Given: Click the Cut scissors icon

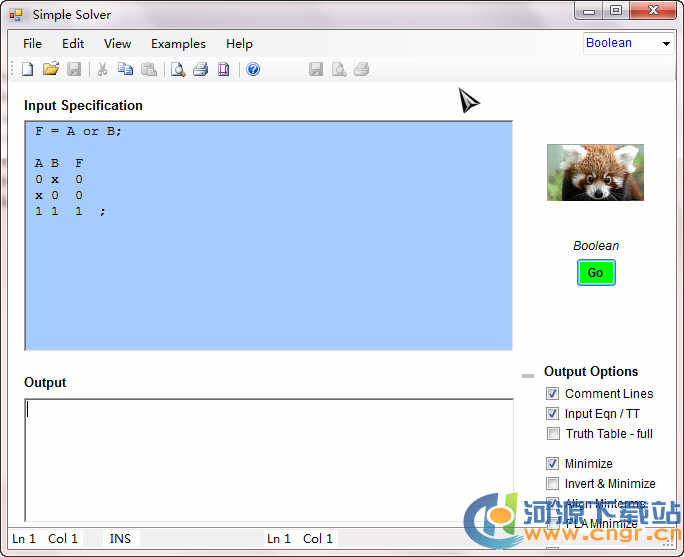Looking at the screenshot, I should point(103,69).
